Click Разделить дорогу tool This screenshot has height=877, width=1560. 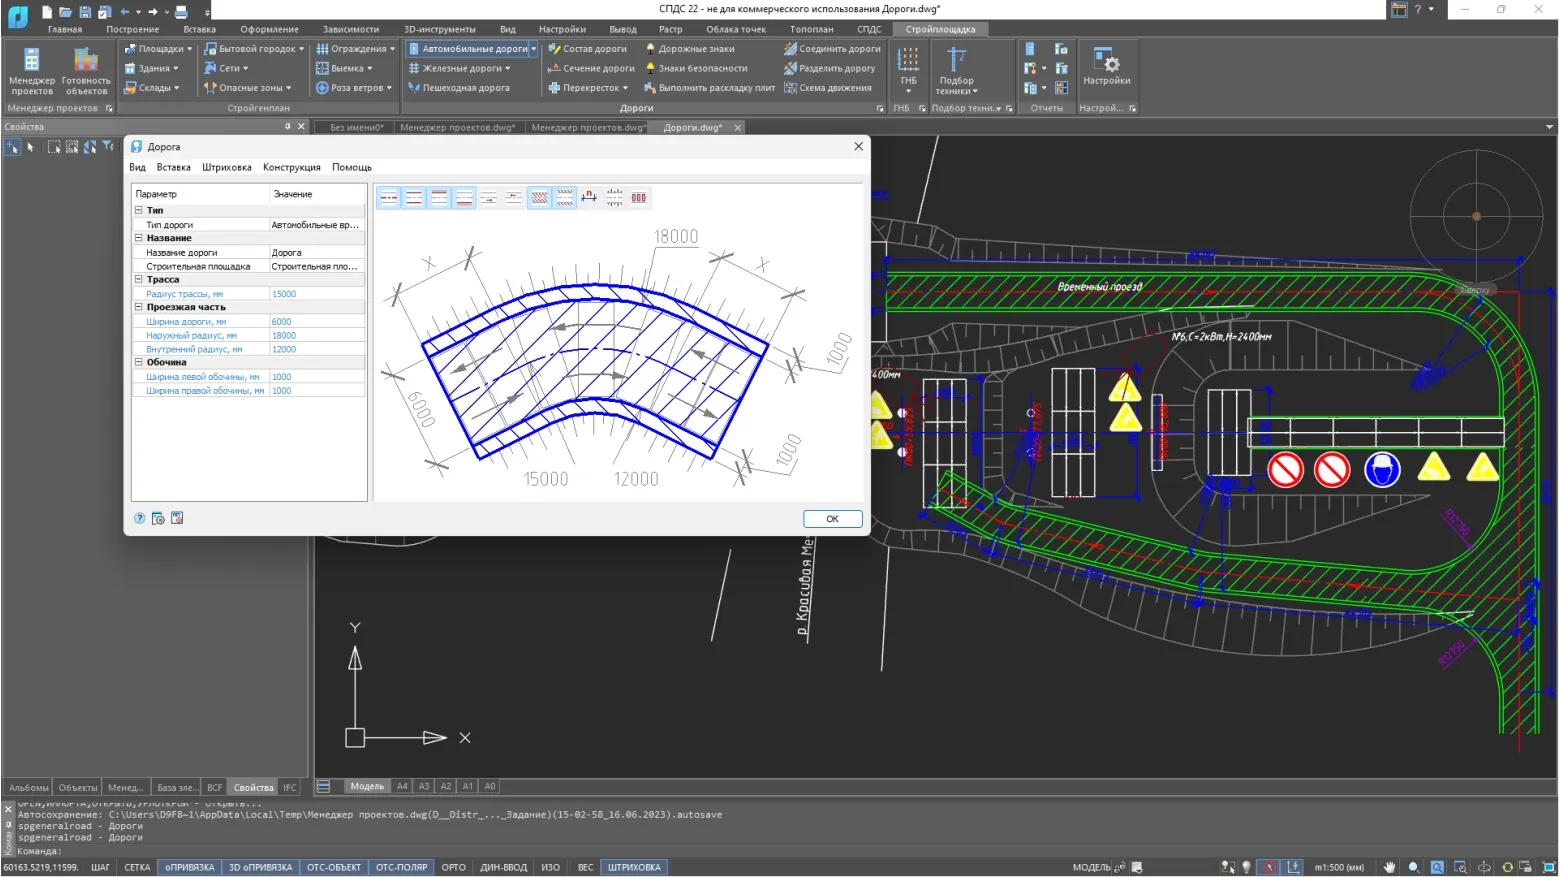830,68
